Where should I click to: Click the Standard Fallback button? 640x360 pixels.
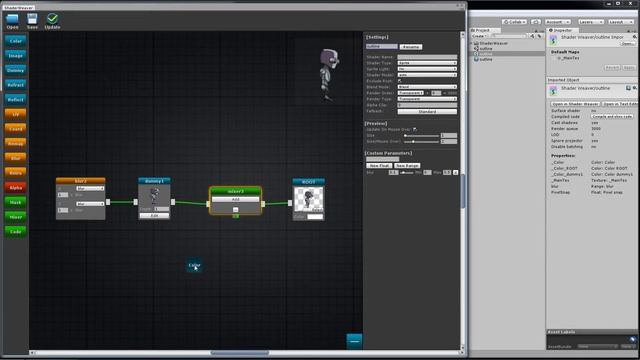pyautogui.click(x=427, y=111)
